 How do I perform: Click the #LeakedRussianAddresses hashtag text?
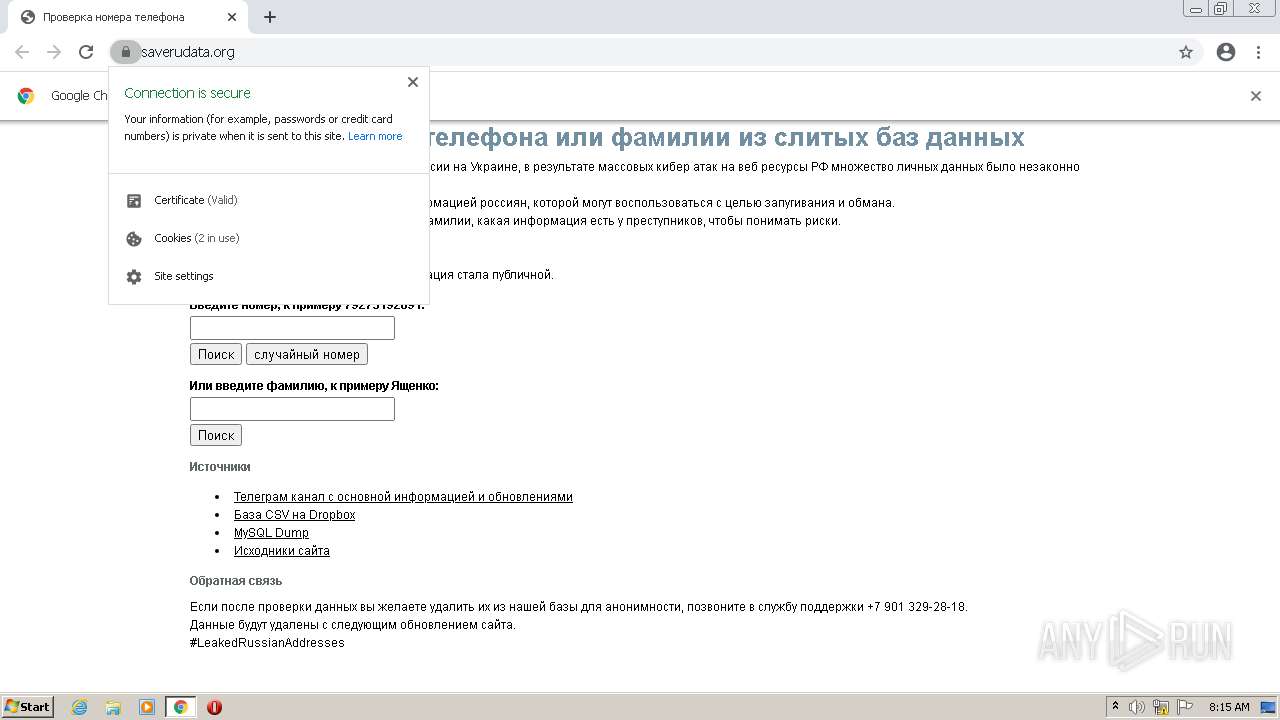tap(267, 643)
